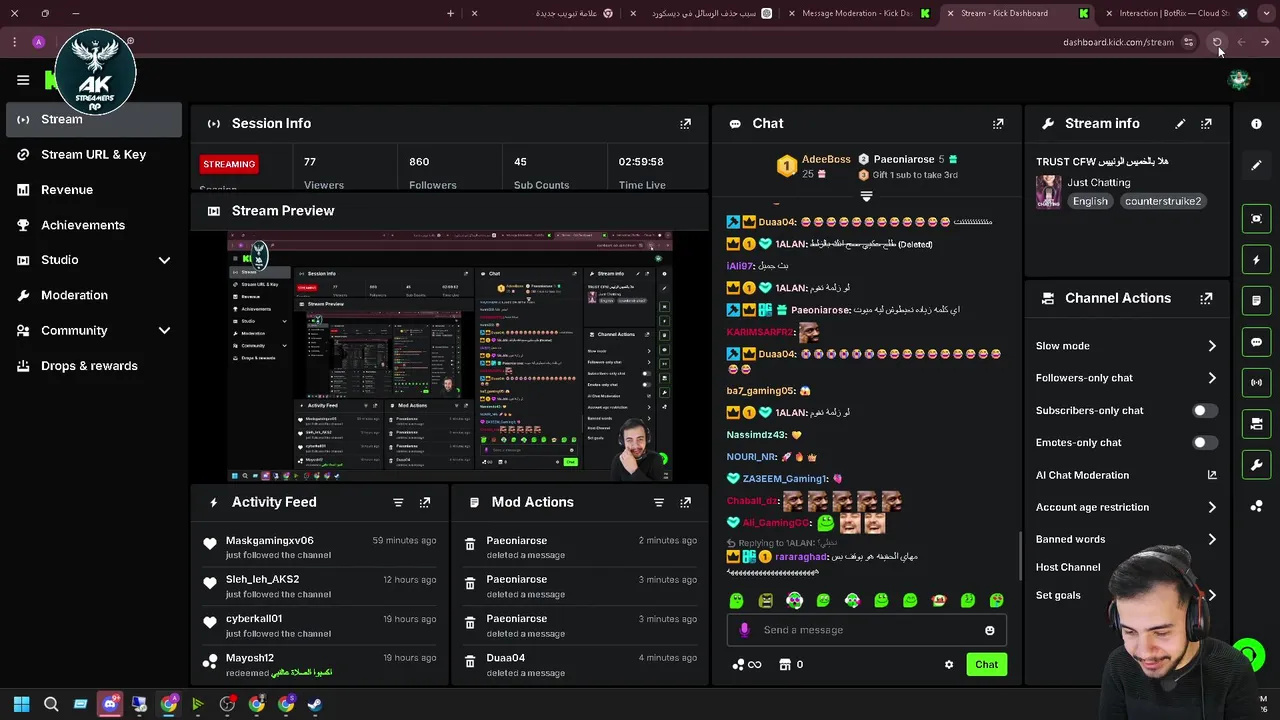Click the channel points icon below chat input
This screenshot has height=720, width=1280.
click(738, 664)
